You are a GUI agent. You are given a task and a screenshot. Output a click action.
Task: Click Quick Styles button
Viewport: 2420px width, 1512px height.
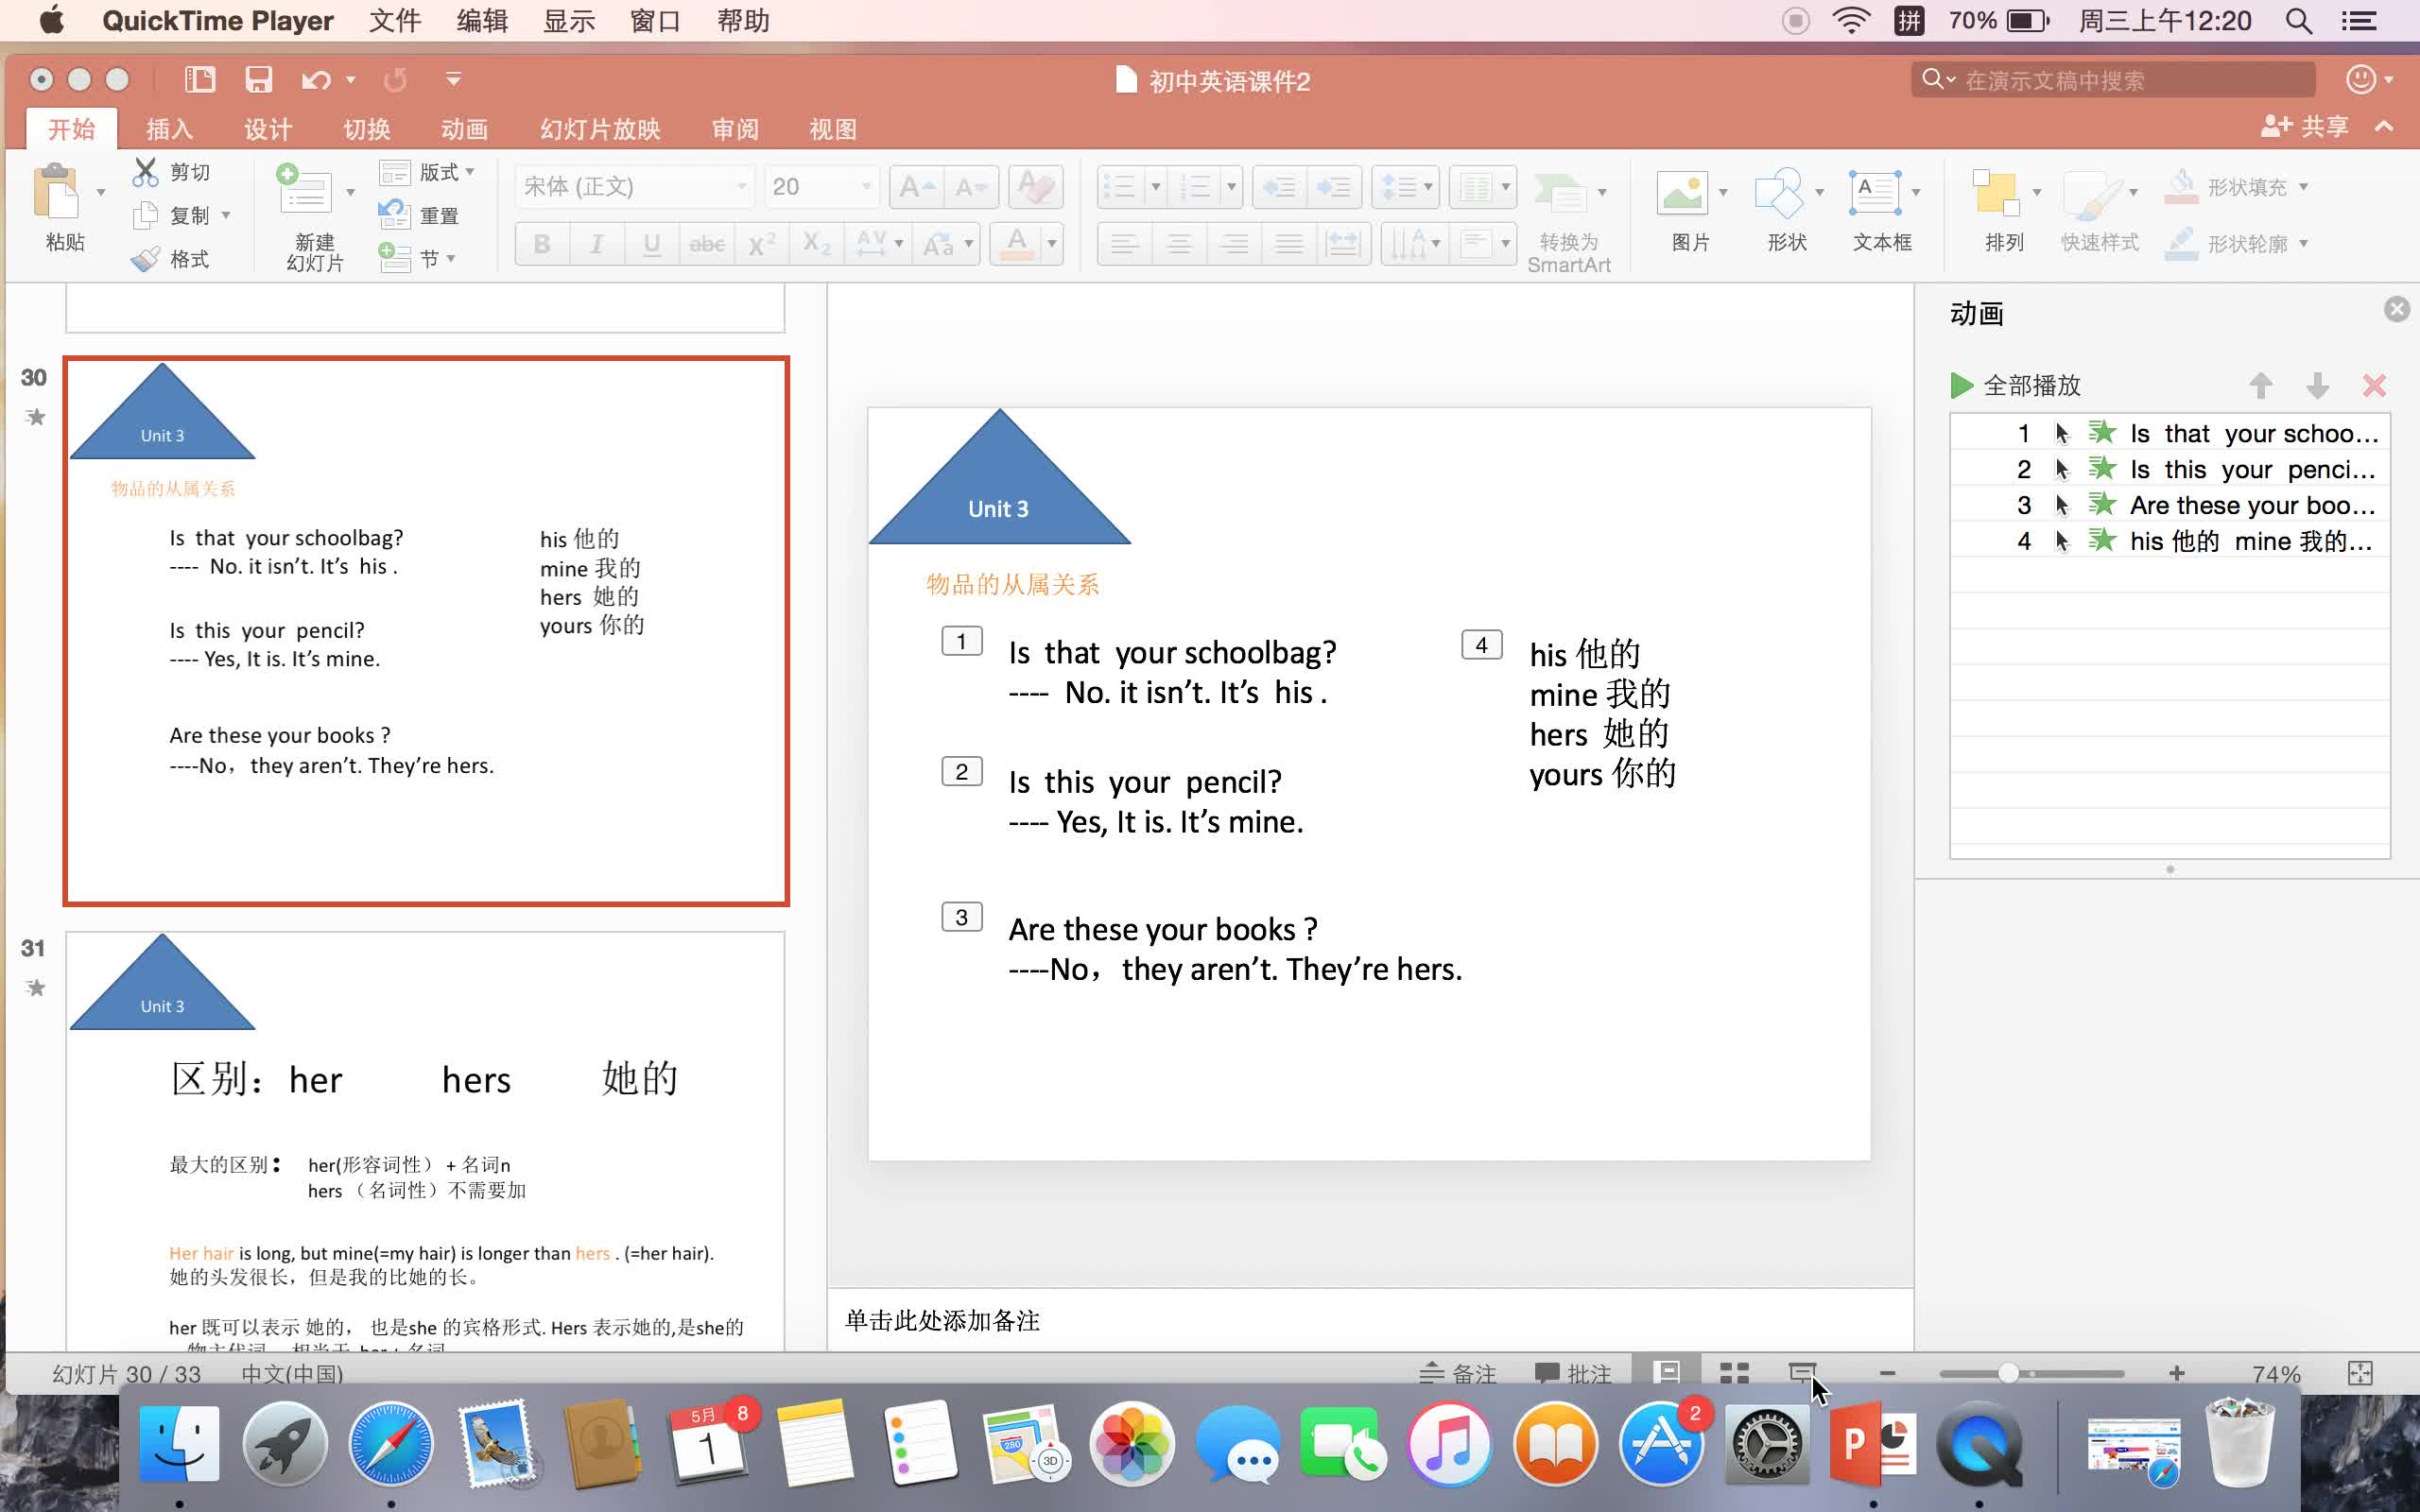2099,213
